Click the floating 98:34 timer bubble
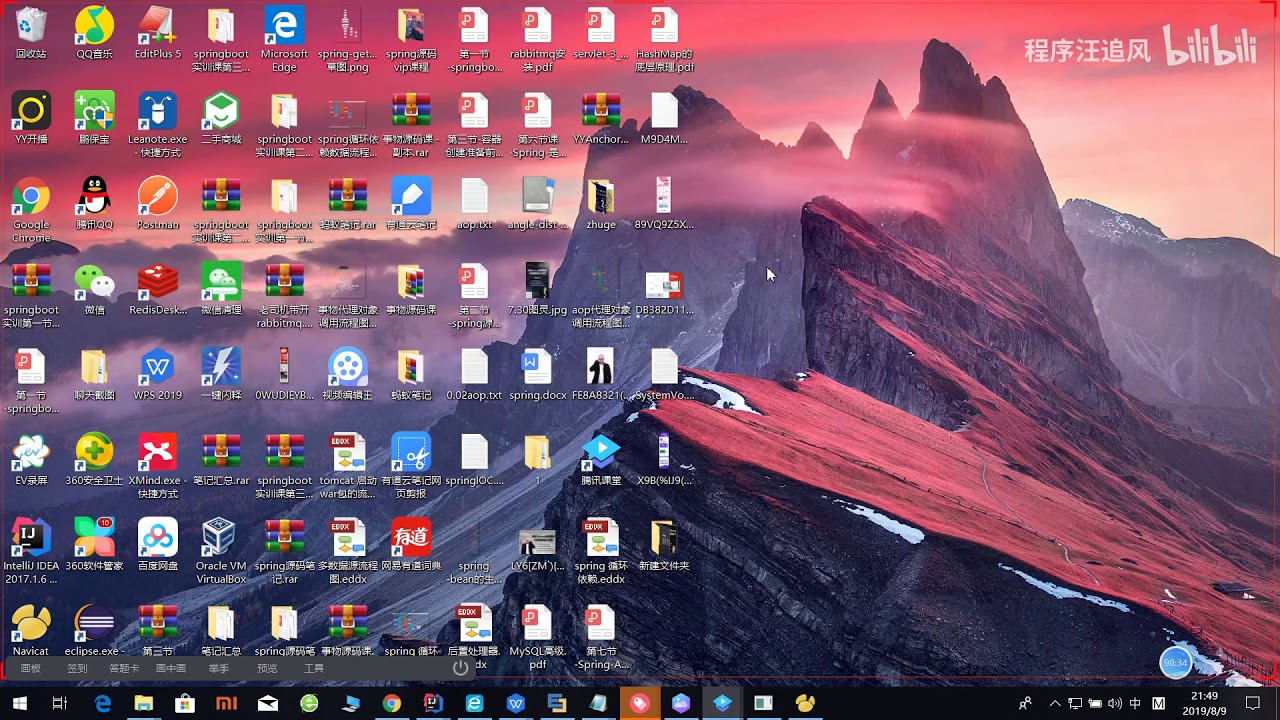Viewport: 1280px width, 720px height. click(x=1175, y=662)
